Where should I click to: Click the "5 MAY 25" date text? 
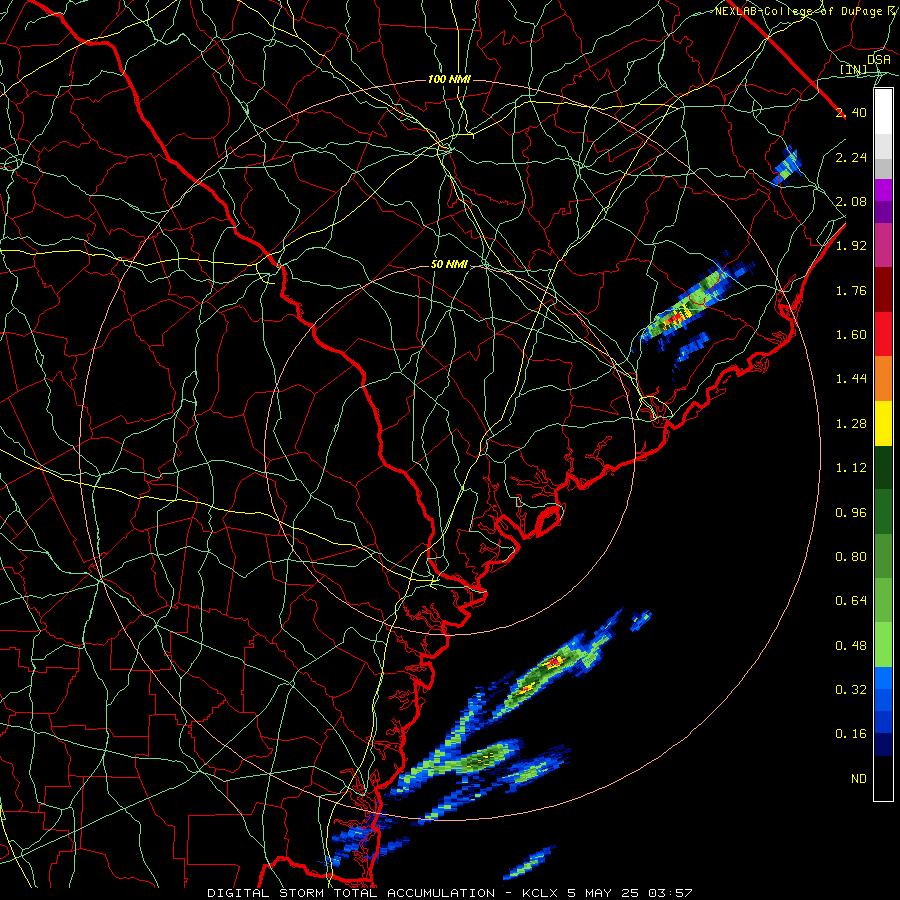click(603, 893)
